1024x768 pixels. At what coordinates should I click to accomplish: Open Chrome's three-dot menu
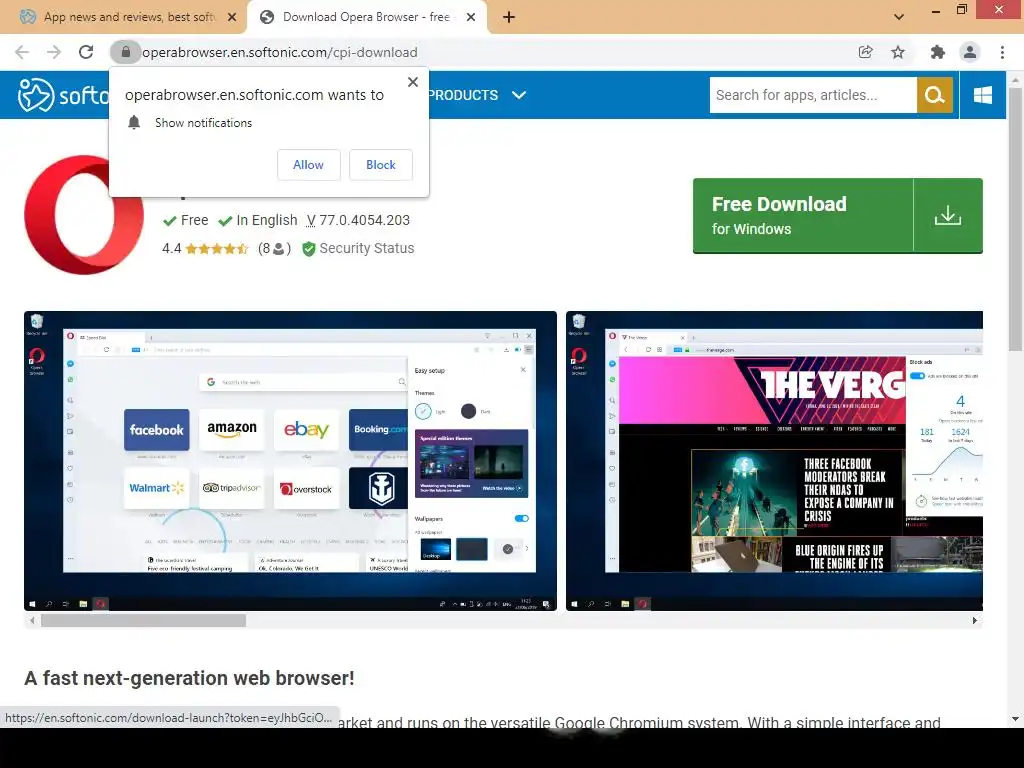point(1002,52)
